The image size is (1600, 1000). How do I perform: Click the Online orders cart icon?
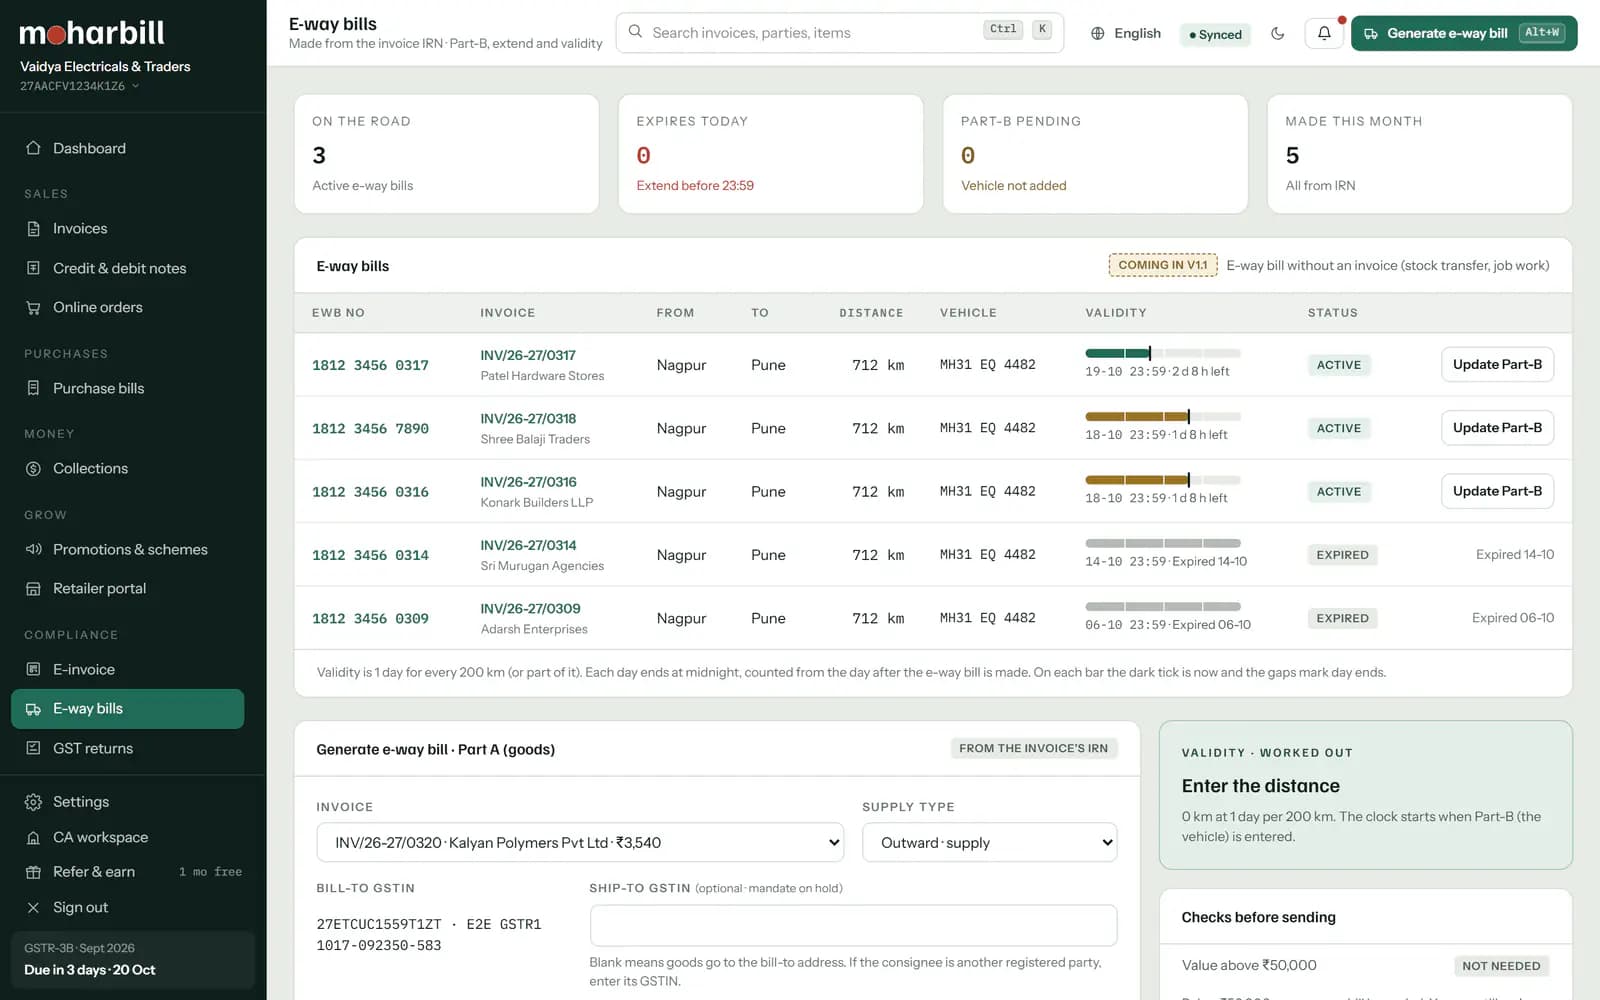point(33,307)
